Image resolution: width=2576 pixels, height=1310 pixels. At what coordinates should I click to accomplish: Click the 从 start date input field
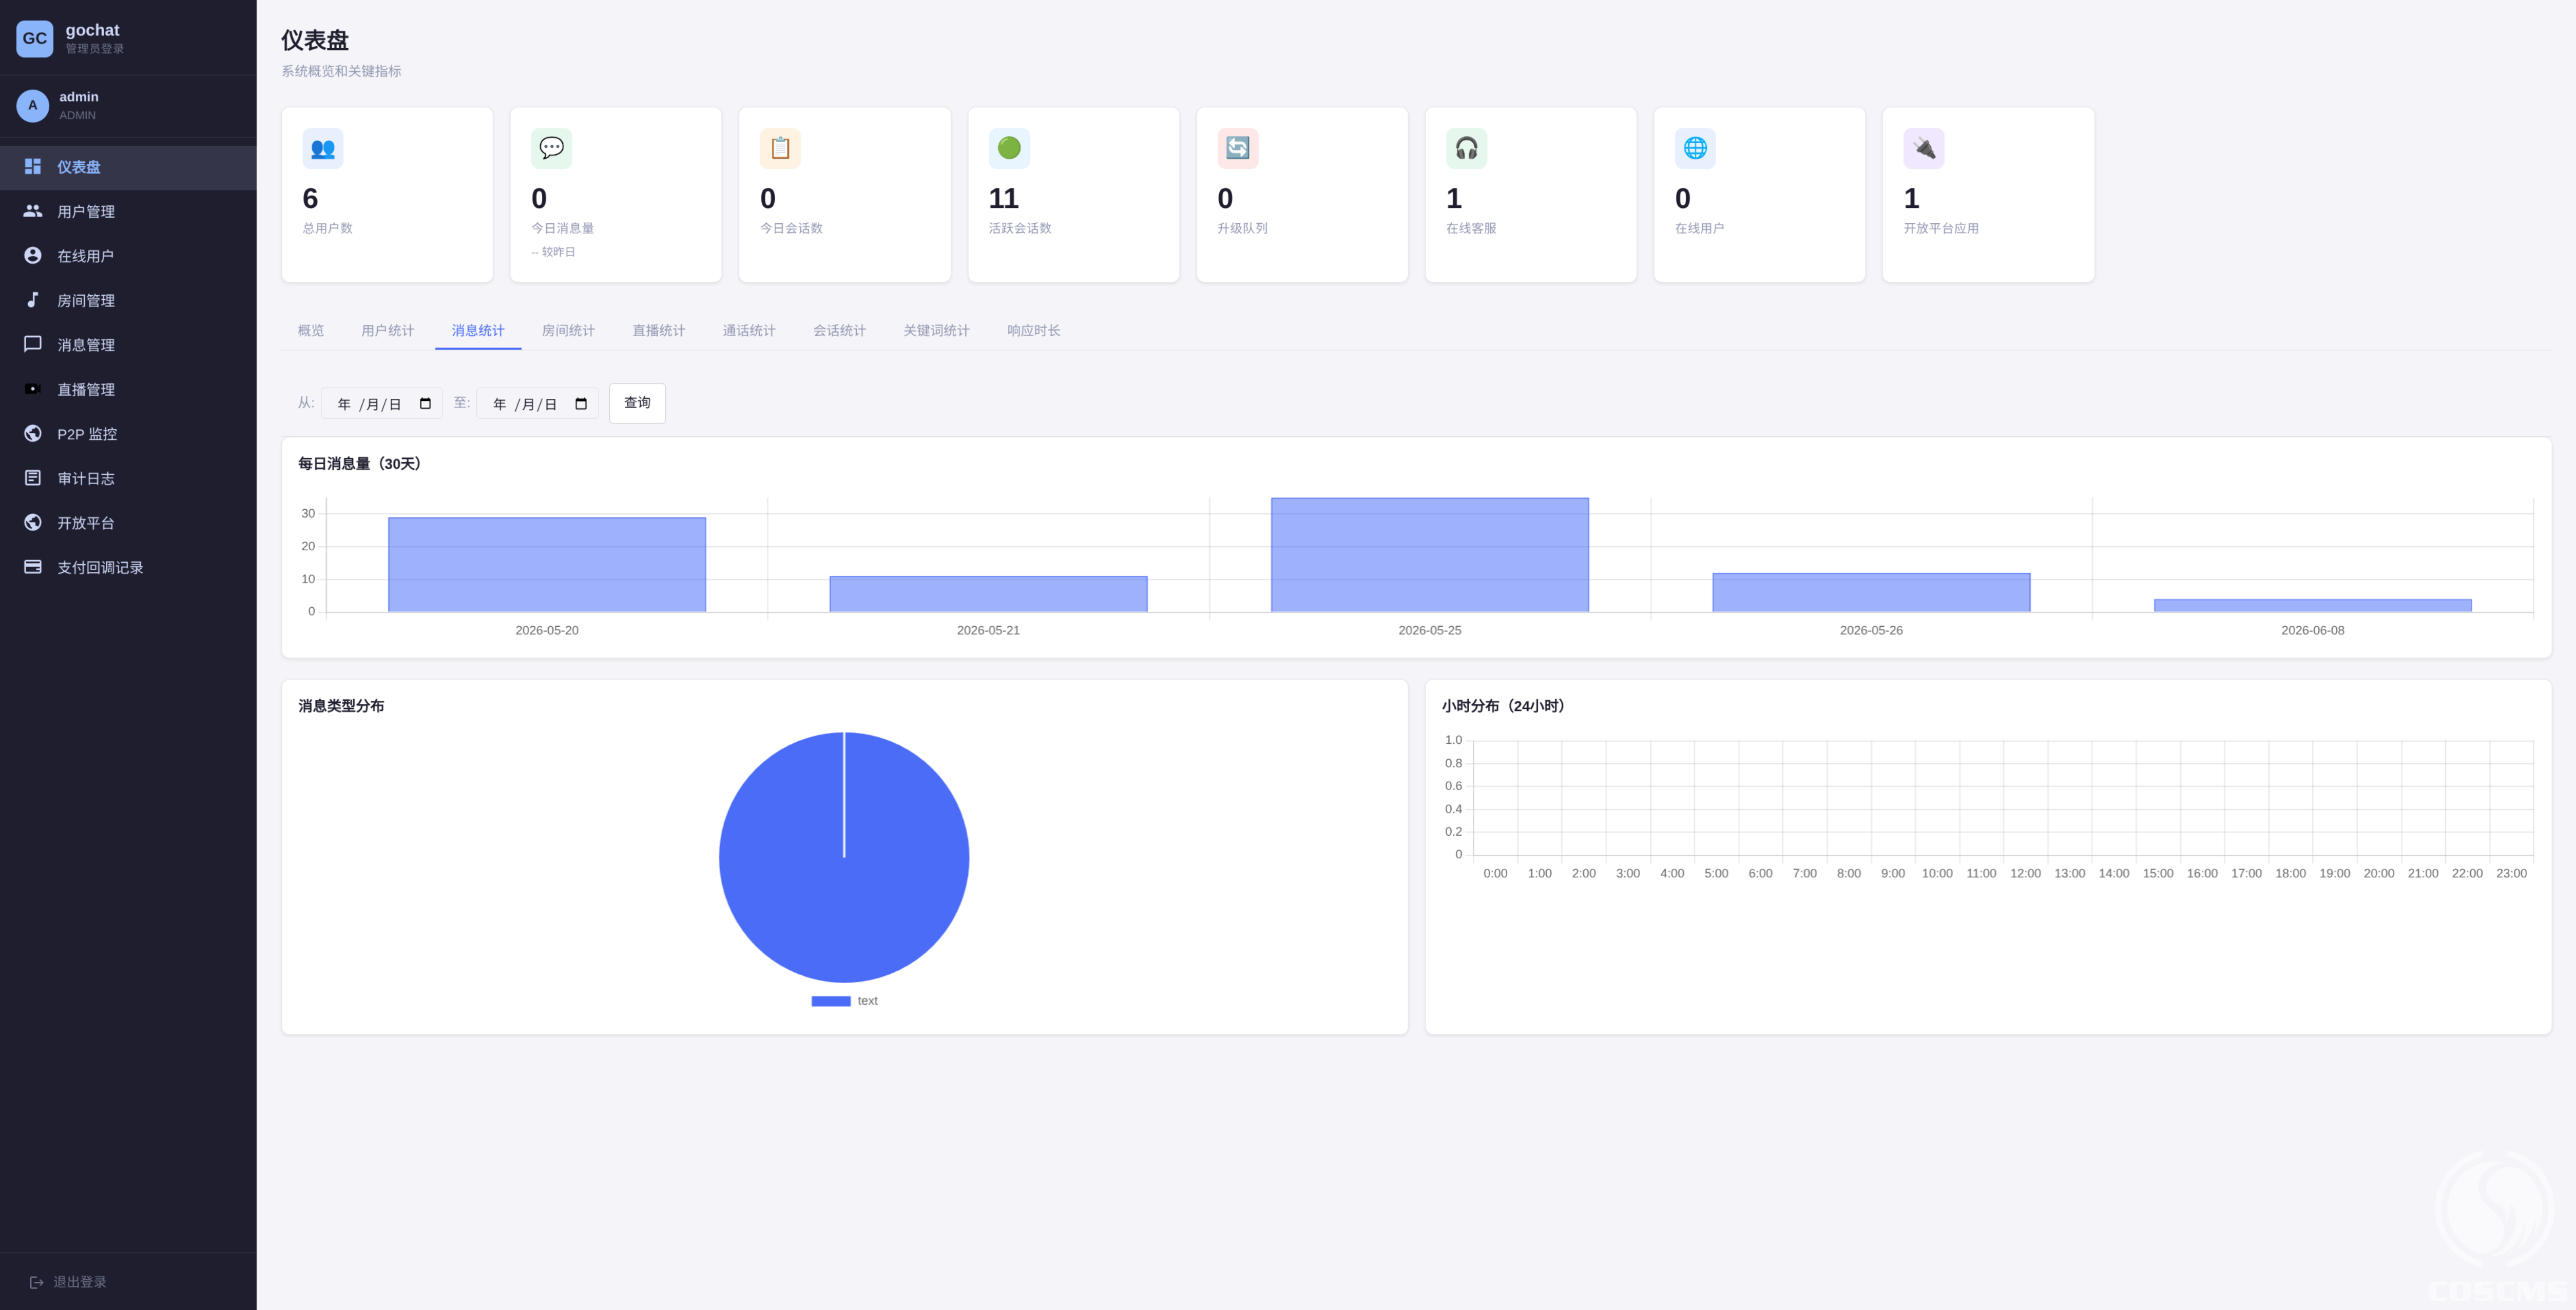tap(382, 404)
